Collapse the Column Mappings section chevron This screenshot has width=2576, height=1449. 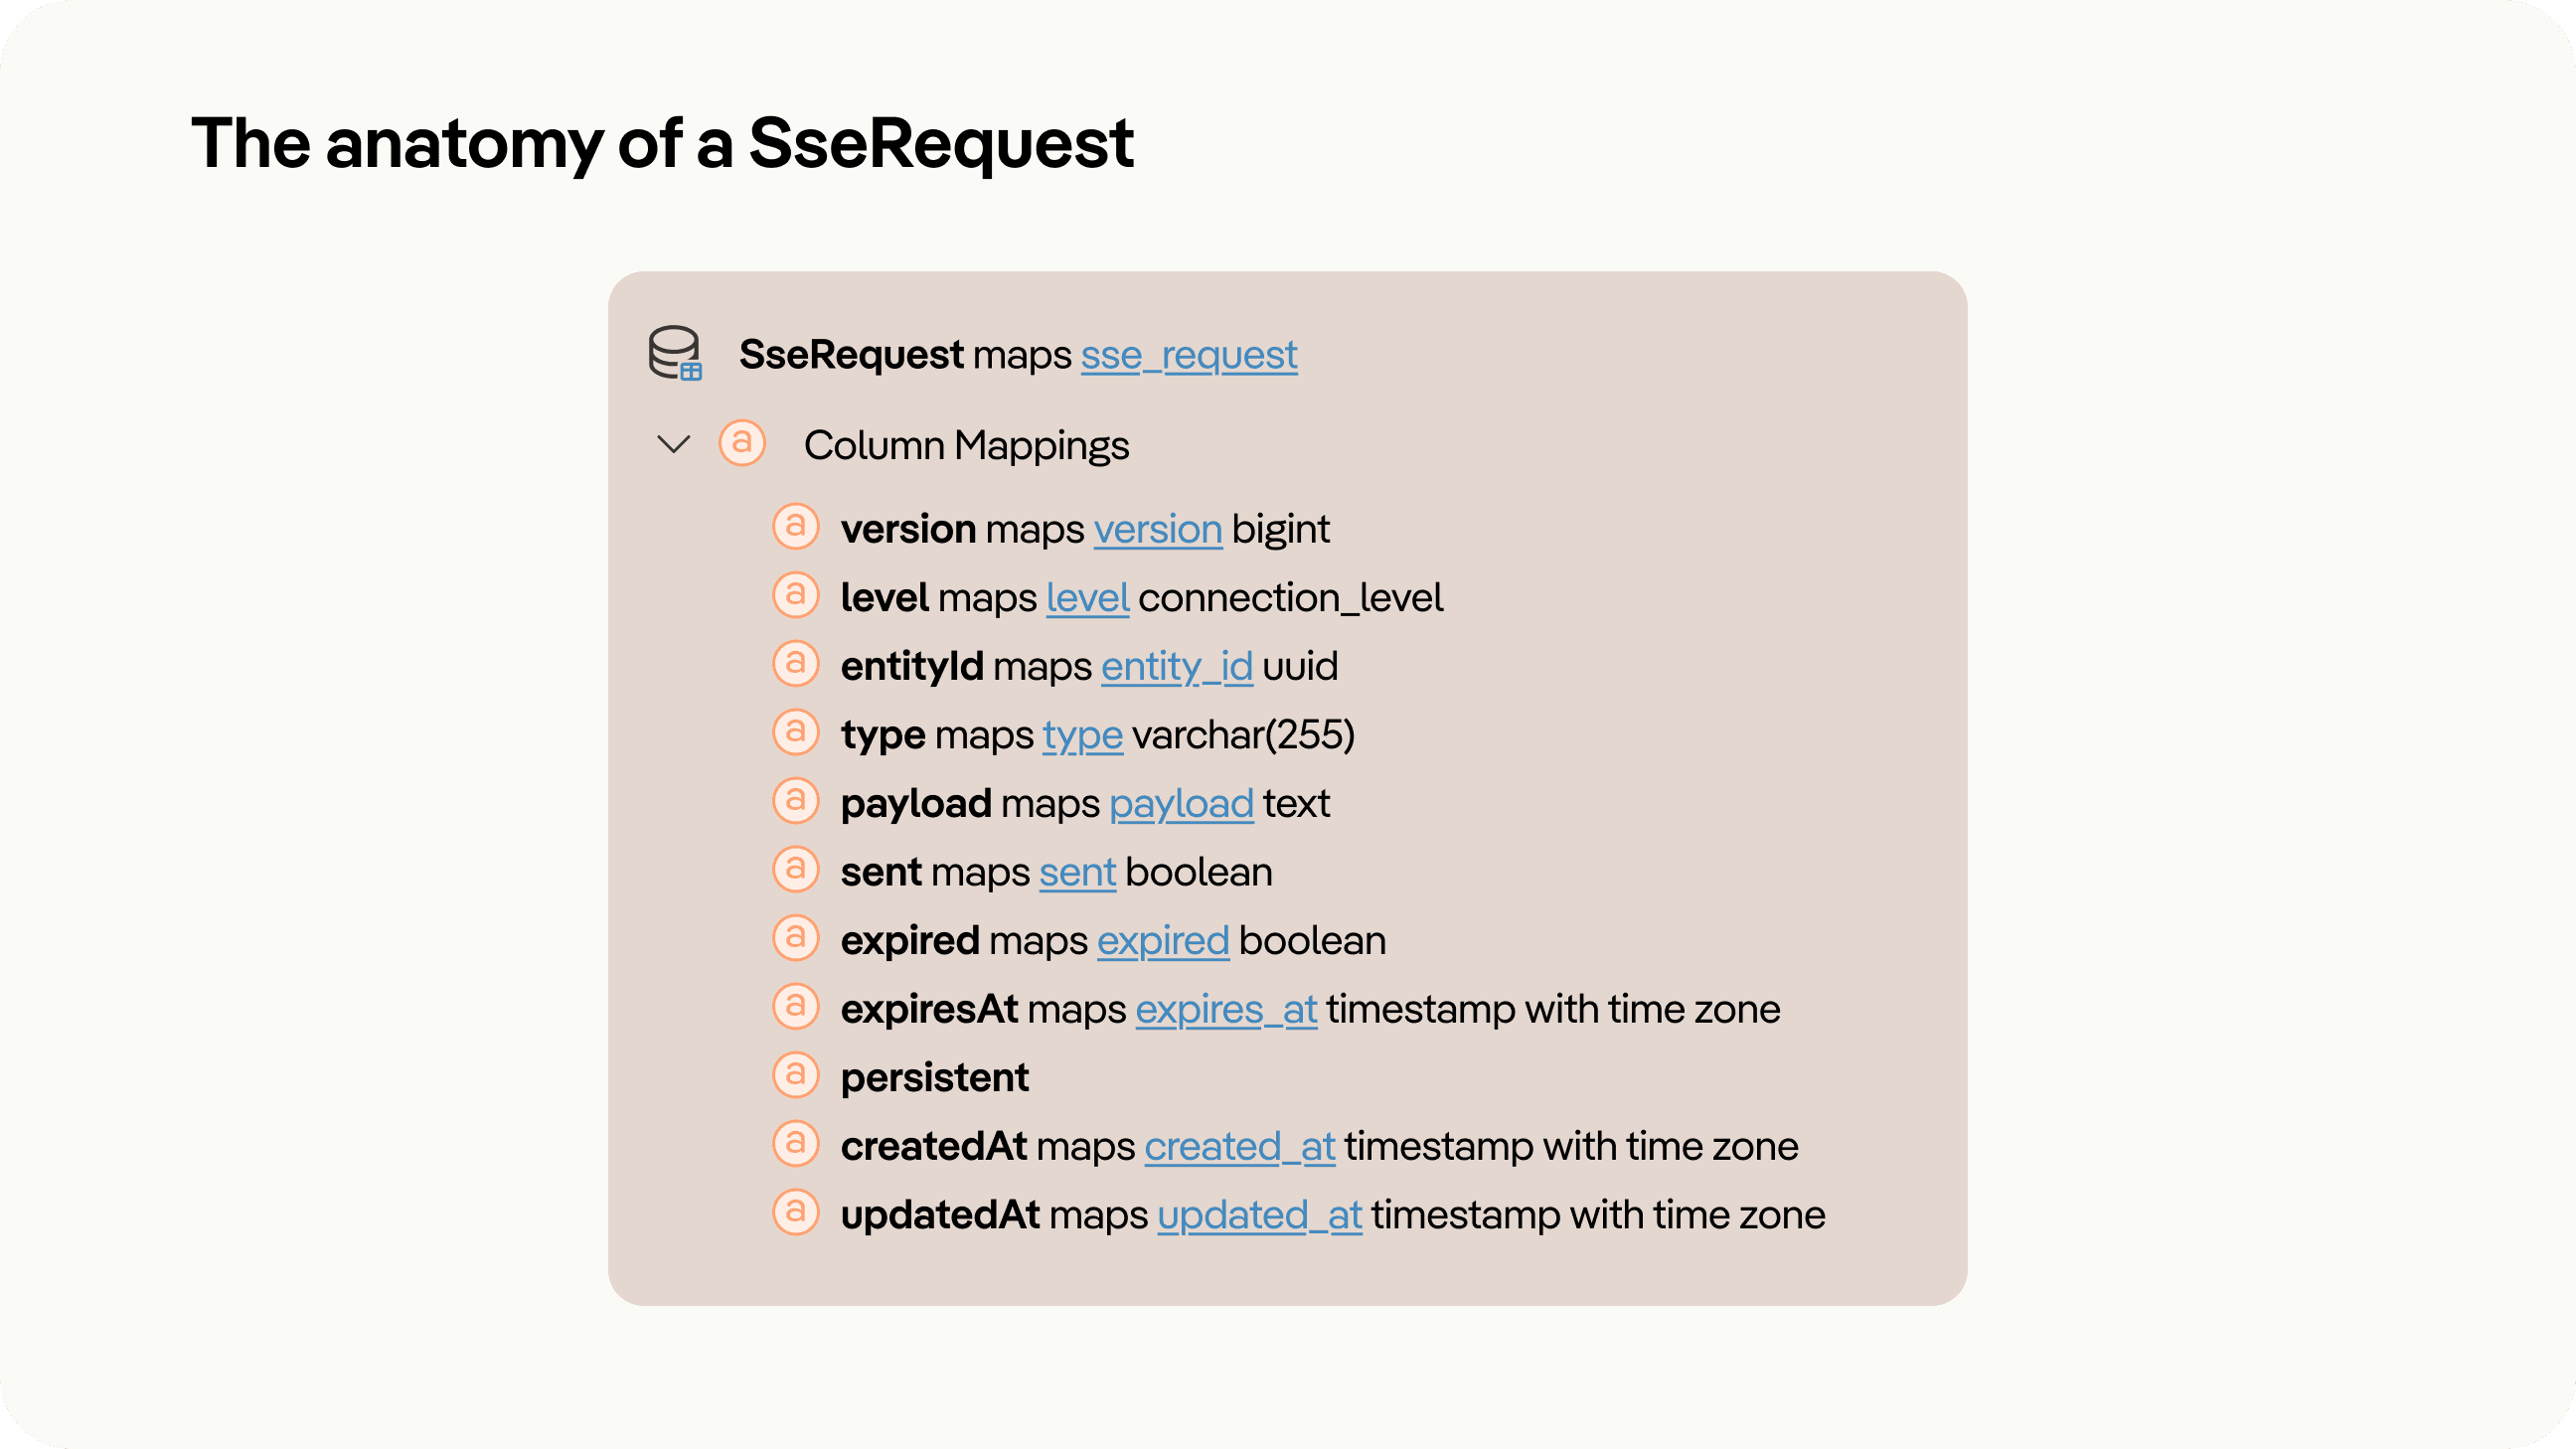pyautogui.click(x=674, y=443)
